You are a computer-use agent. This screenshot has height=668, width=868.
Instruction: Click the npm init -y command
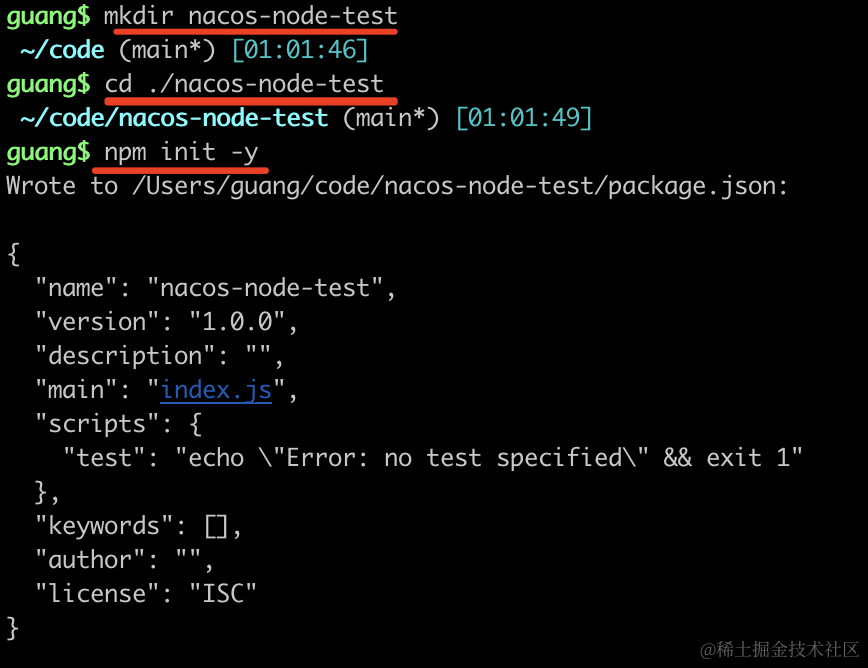[x=187, y=152]
